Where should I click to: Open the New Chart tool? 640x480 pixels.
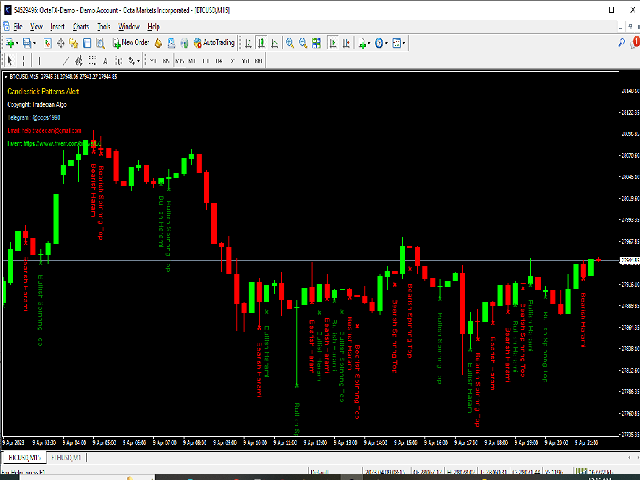click(10, 43)
